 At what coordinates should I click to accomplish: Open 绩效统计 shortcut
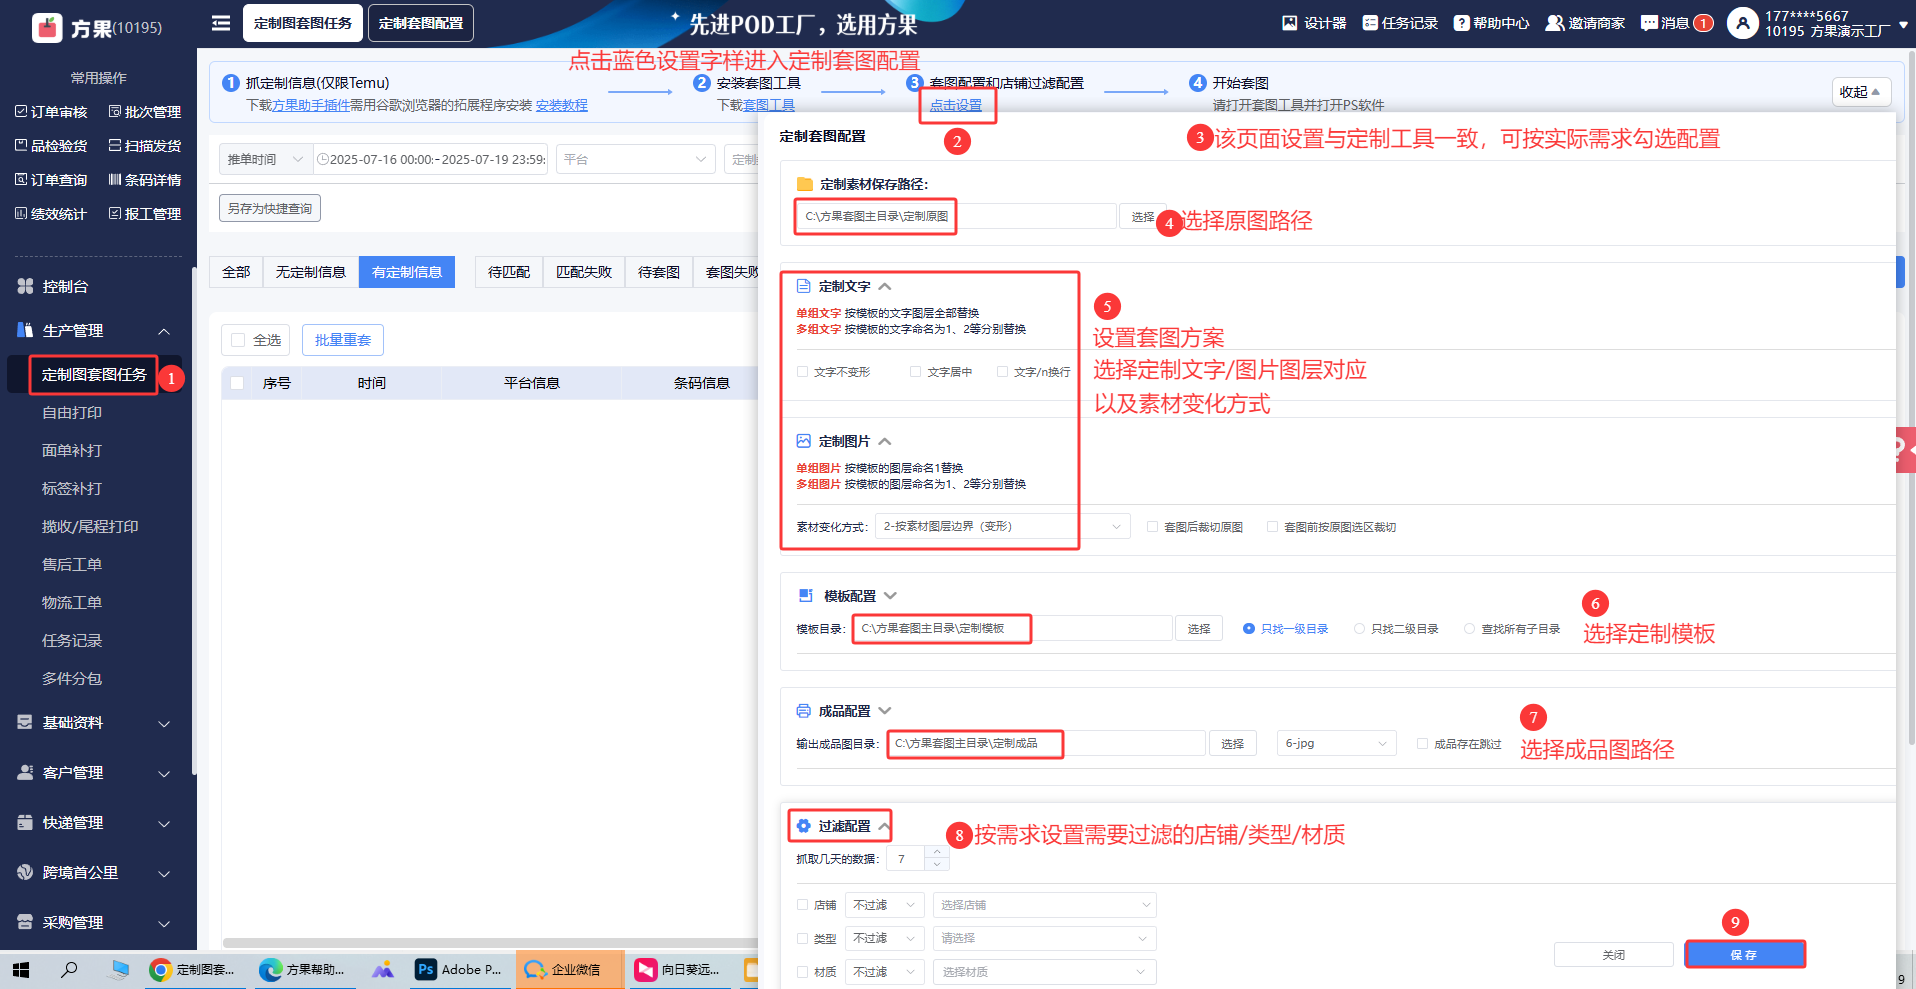click(x=51, y=214)
